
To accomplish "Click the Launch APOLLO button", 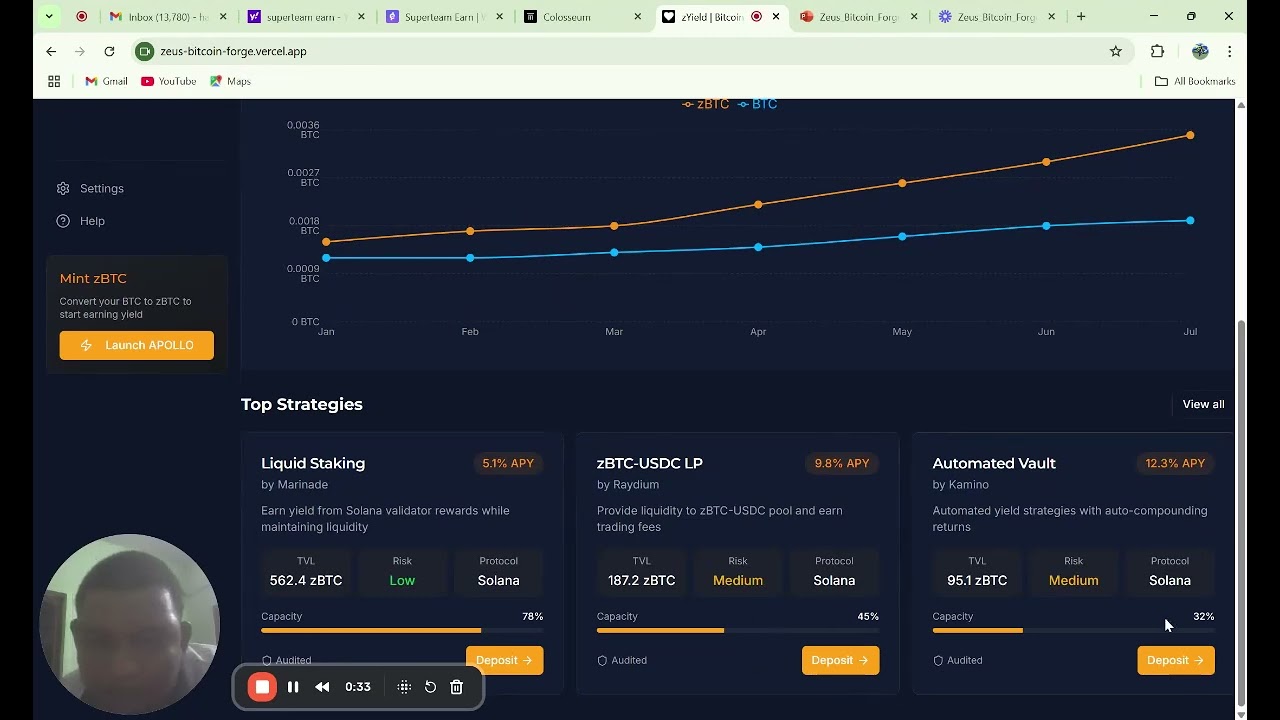I will (x=136, y=345).
